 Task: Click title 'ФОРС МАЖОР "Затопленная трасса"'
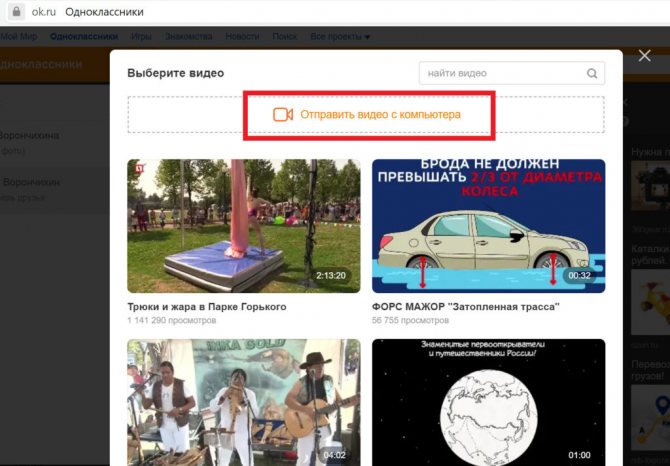click(x=466, y=307)
